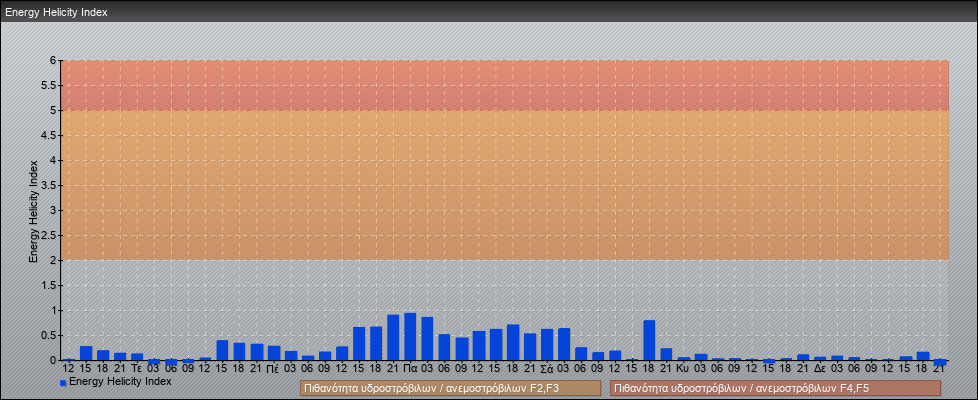Click the y-axis value 1.5
978x400 pixels.
(x=49, y=285)
